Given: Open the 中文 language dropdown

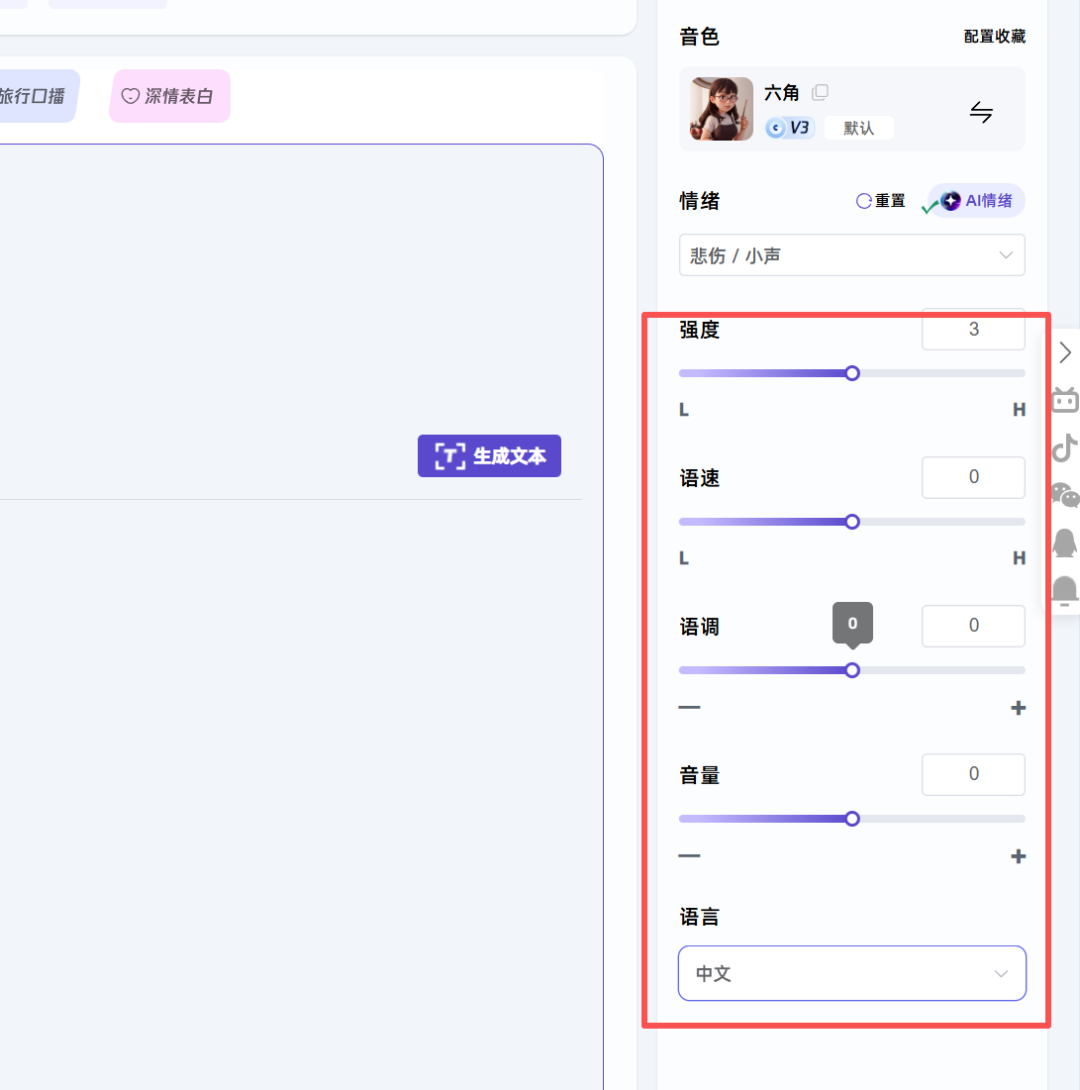Looking at the screenshot, I should pos(851,972).
